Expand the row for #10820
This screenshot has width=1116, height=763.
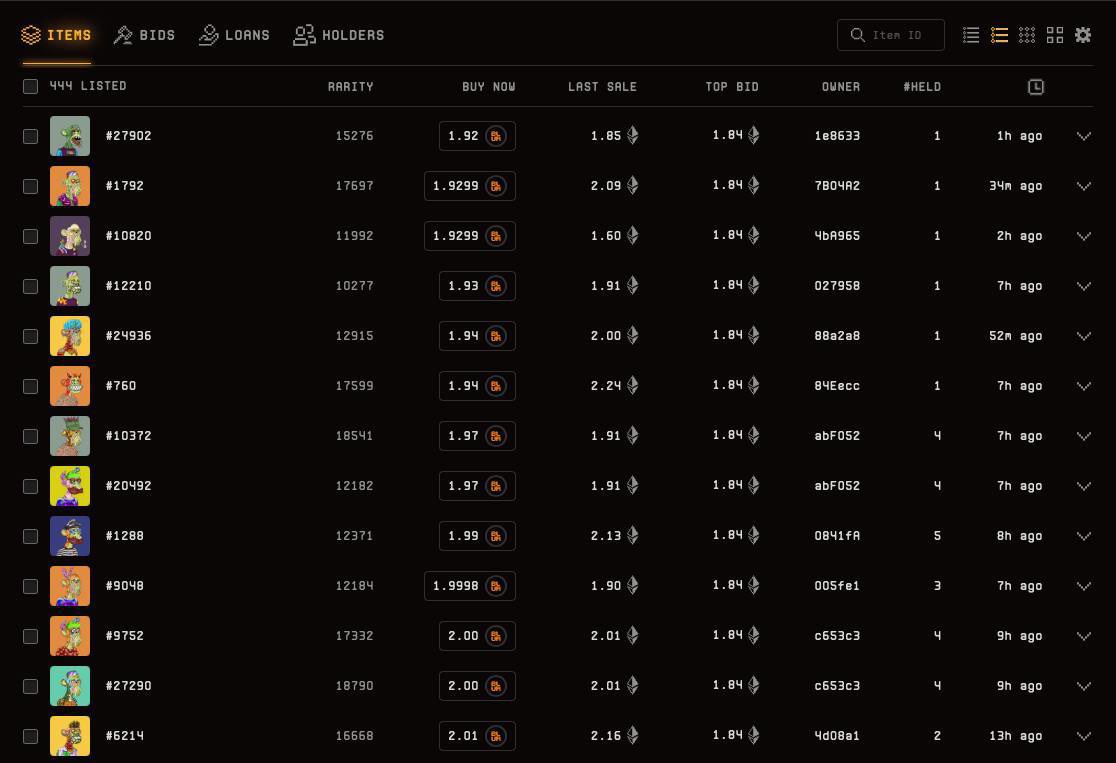(x=1083, y=236)
